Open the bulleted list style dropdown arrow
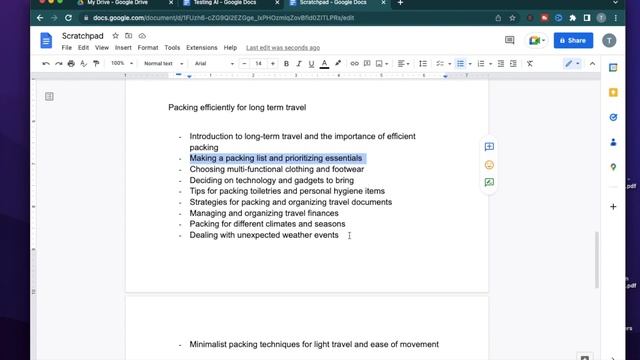This screenshot has height=360, width=640. point(470,64)
